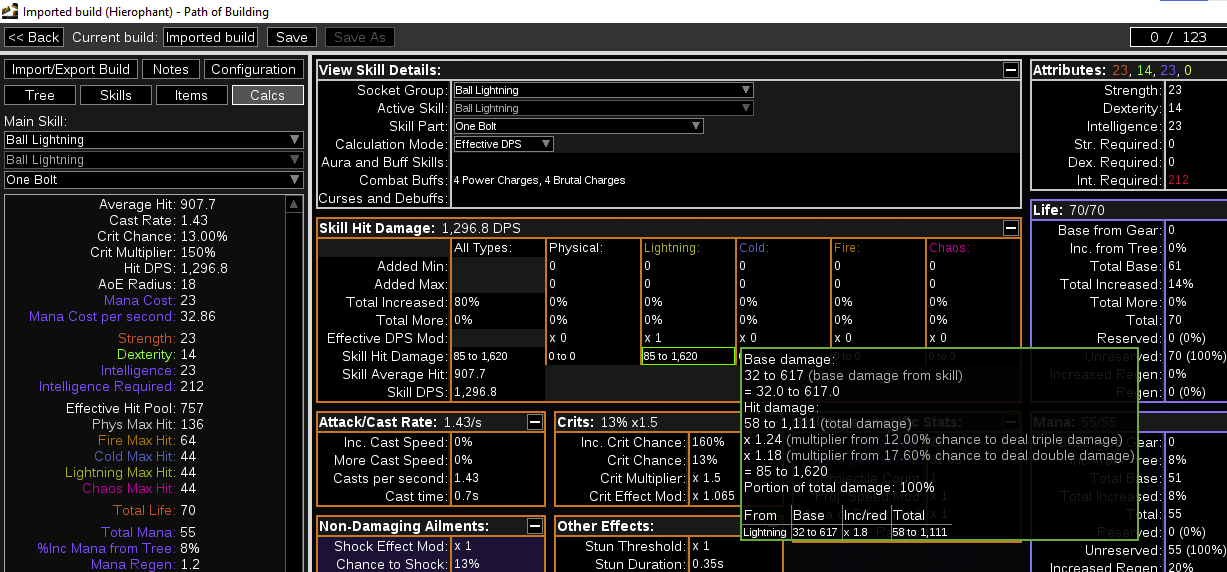Click the Life Total Base 61 value
The image size is (1227, 572).
coord(1173,266)
